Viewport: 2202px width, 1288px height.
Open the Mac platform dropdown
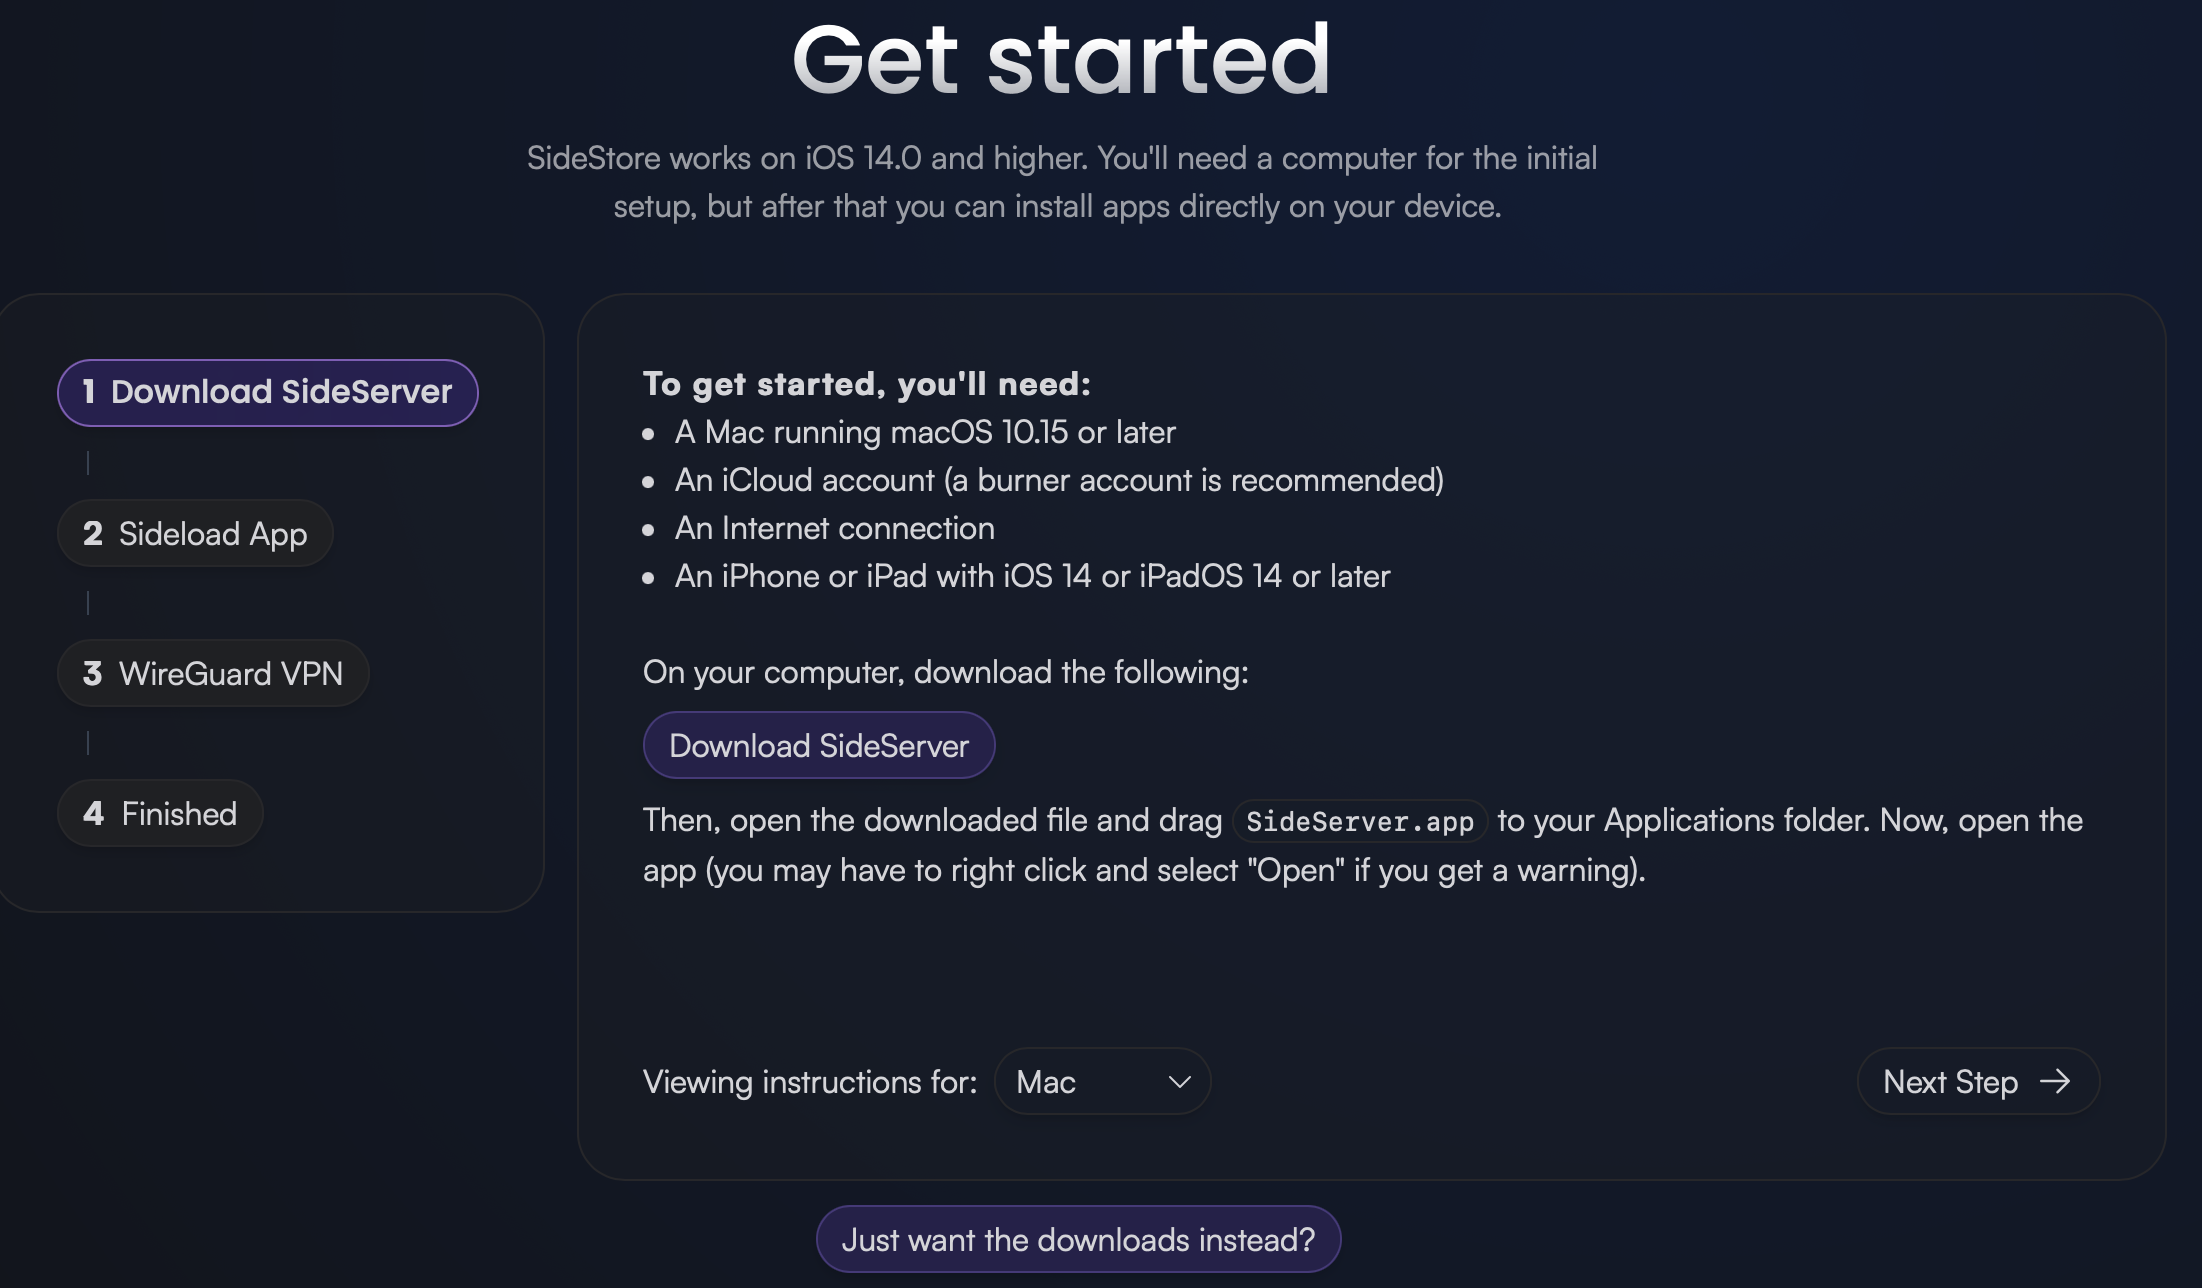(x=1101, y=1082)
